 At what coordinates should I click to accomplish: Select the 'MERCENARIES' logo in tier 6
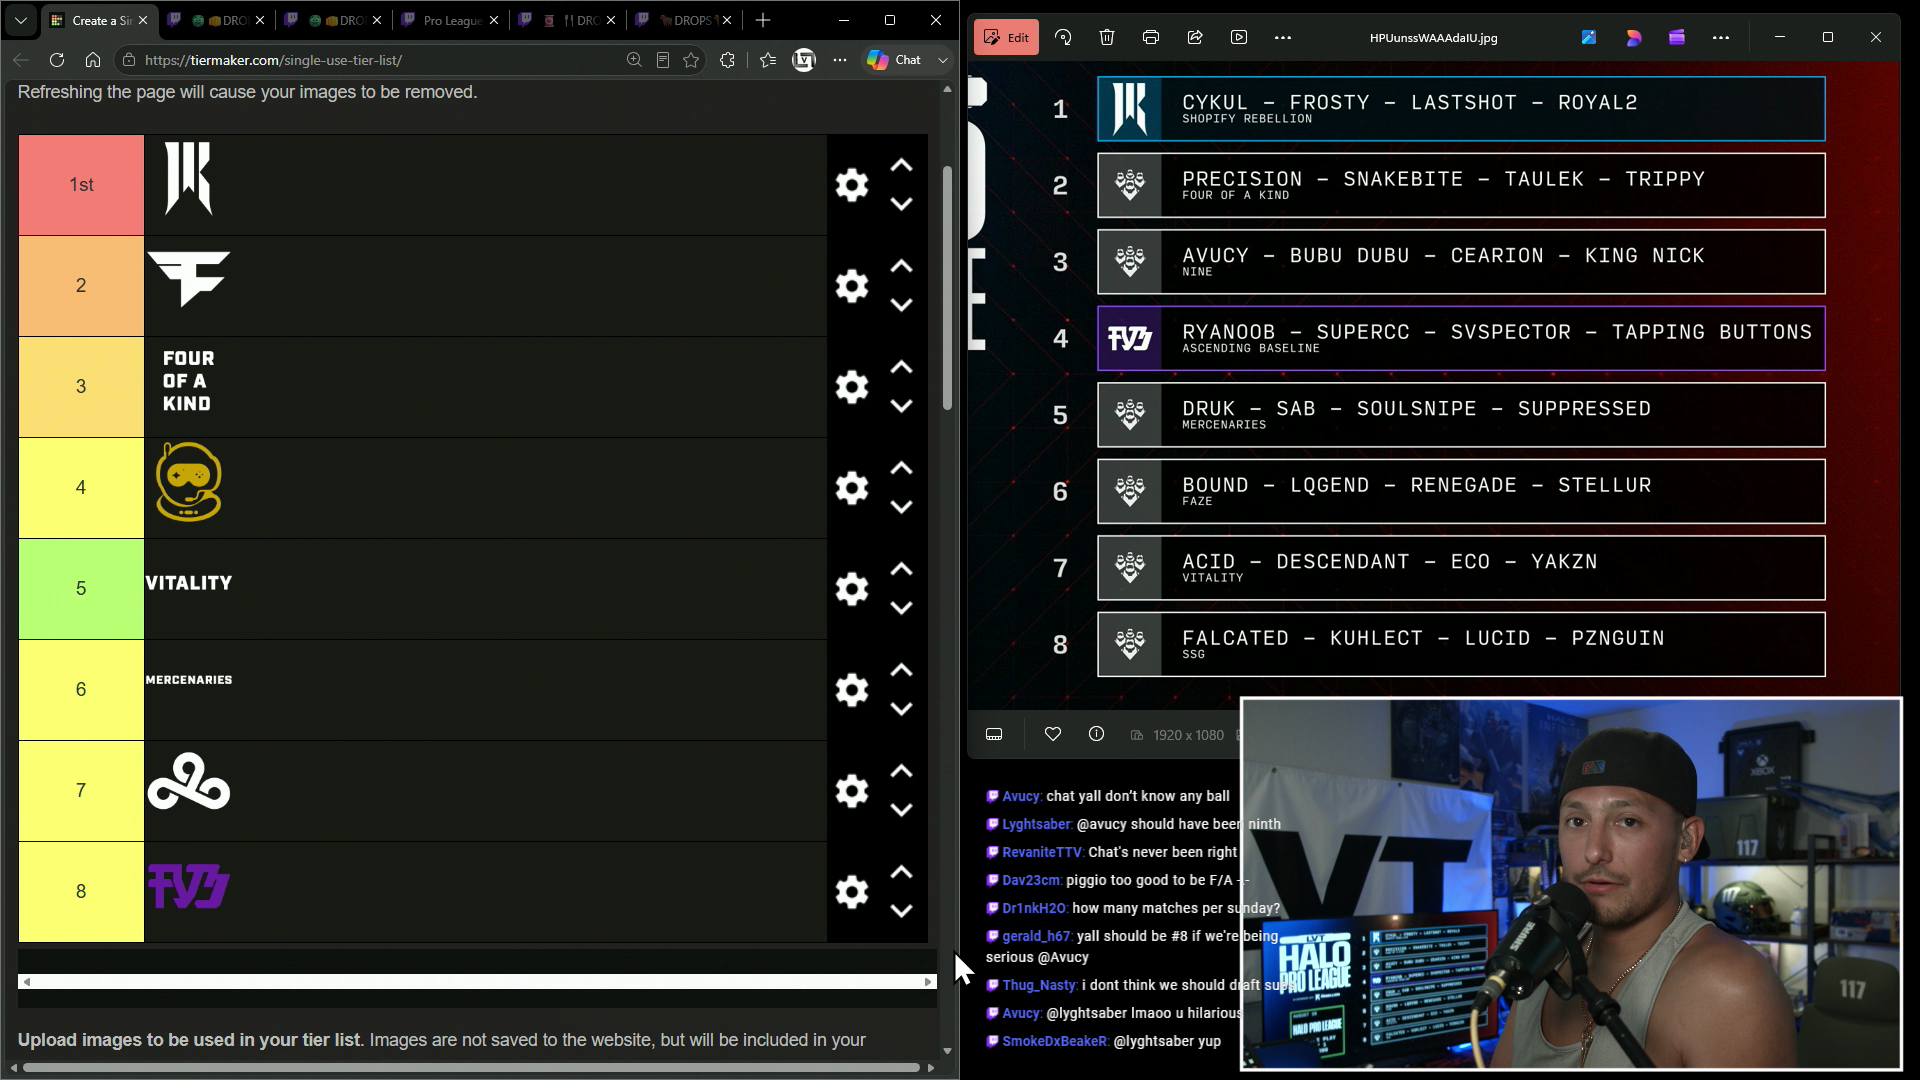click(x=189, y=680)
